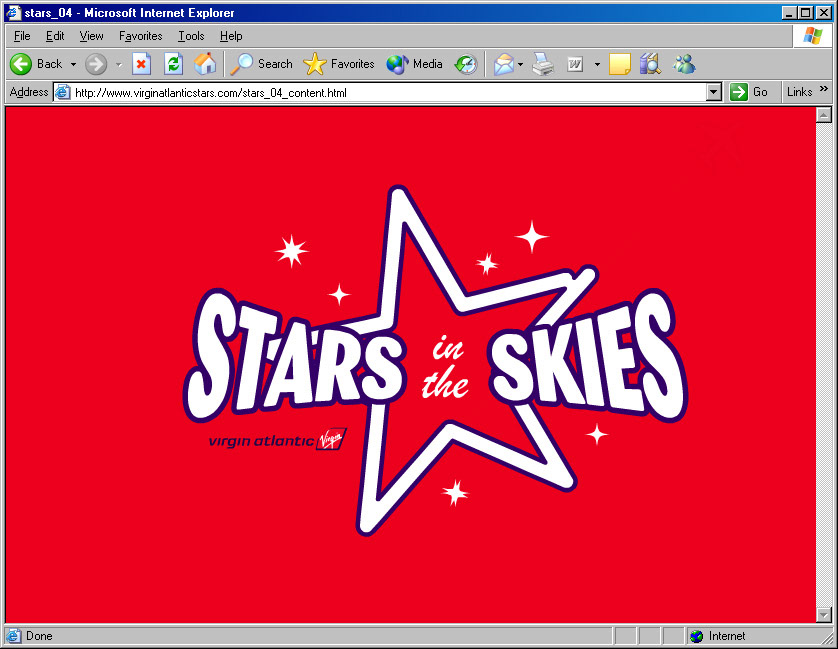Click the status bar page icon
838x649 pixels.
coord(13,636)
